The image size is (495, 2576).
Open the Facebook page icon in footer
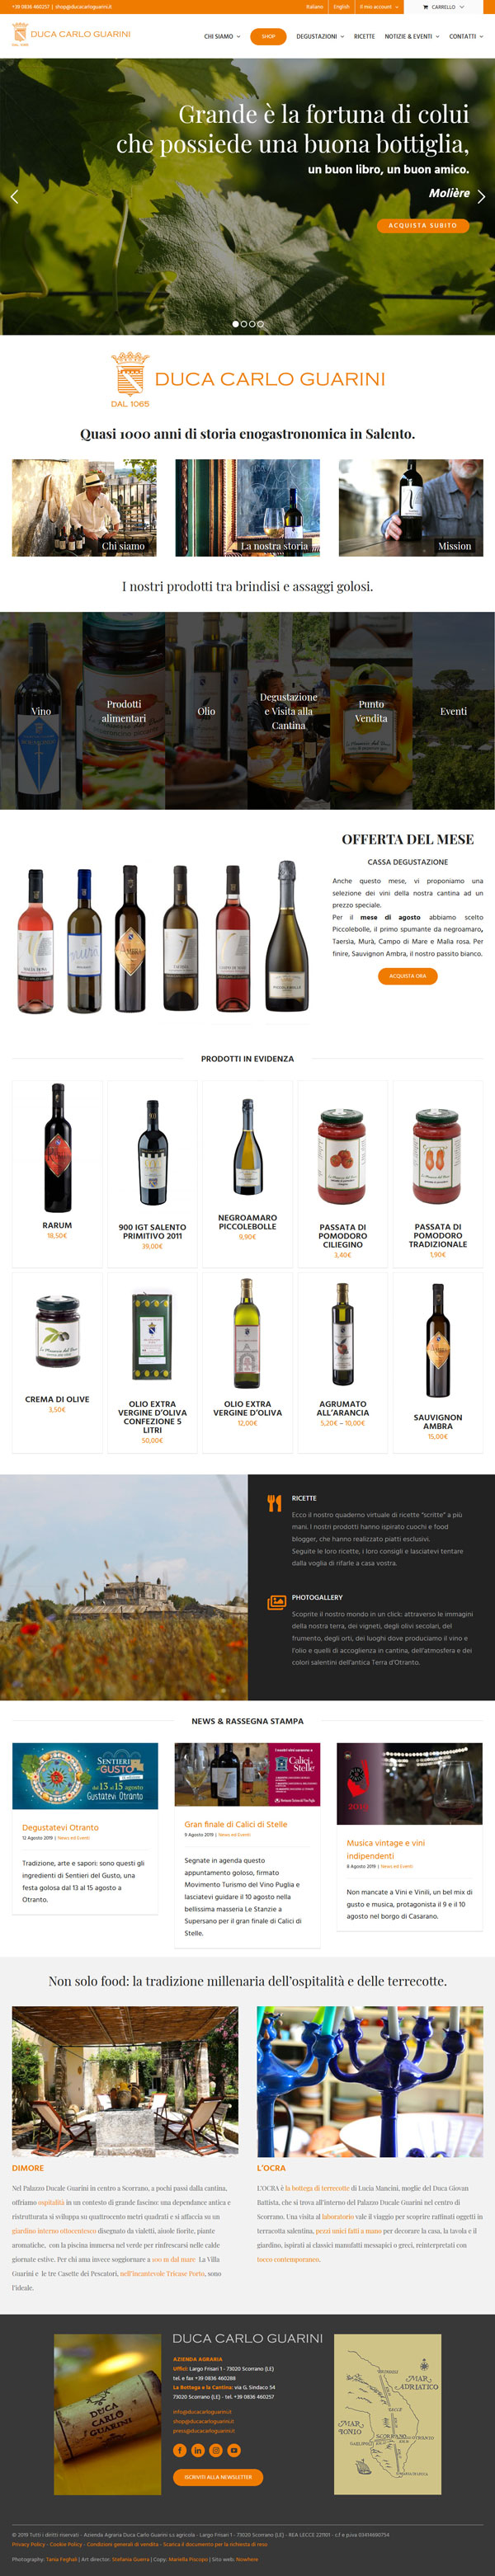[x=180, y=2449]
